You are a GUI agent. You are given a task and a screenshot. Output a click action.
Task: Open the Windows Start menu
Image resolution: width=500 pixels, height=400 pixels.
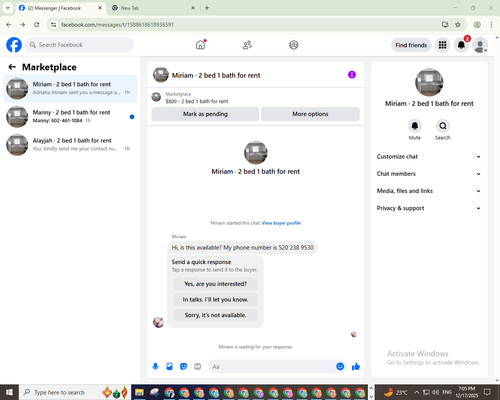pos(9,392)
